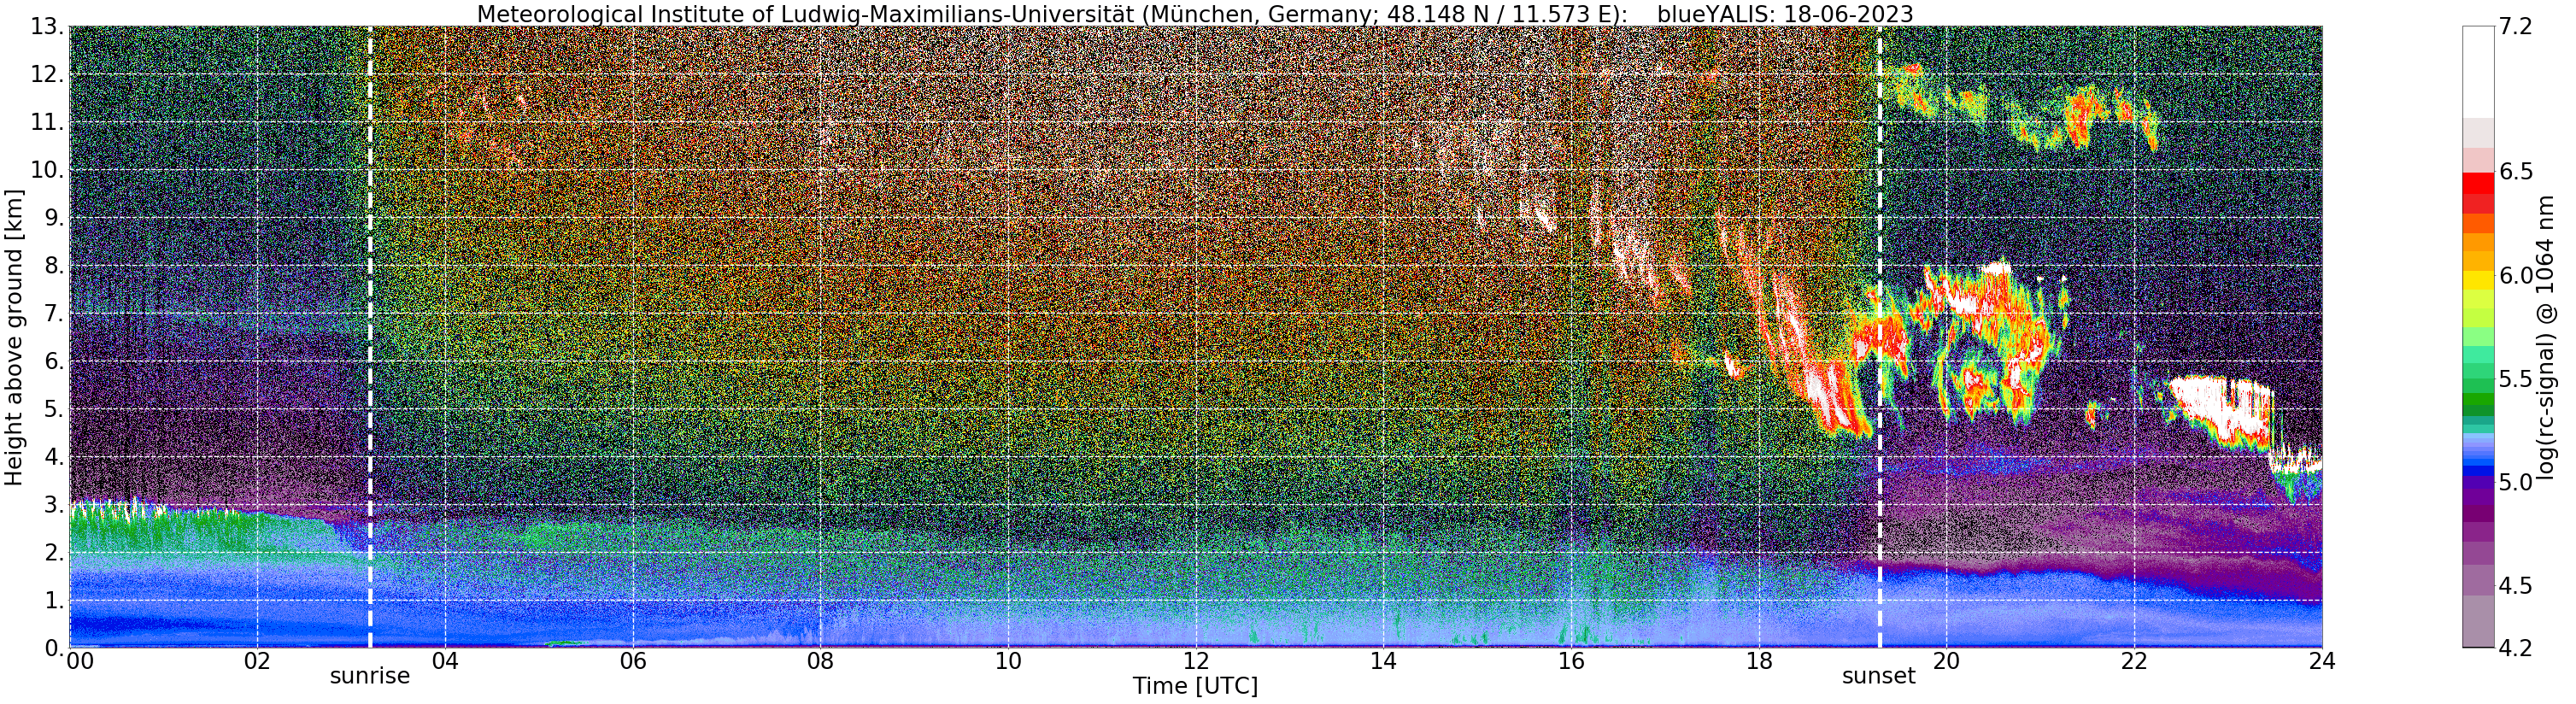Click the '5.0' colorbar tick value
Image resolution: width=2576 pixels, height=704 pixels.
click(x=2515, y=483)
